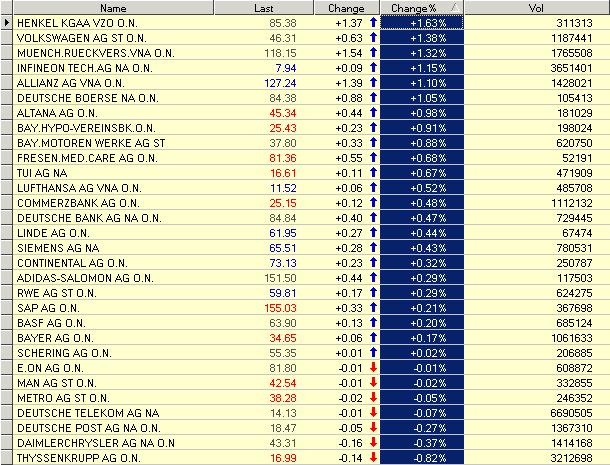The width and height of the screenshot is (610, 465).
Task: Click last price 7.94
Action: click(286, 68)
